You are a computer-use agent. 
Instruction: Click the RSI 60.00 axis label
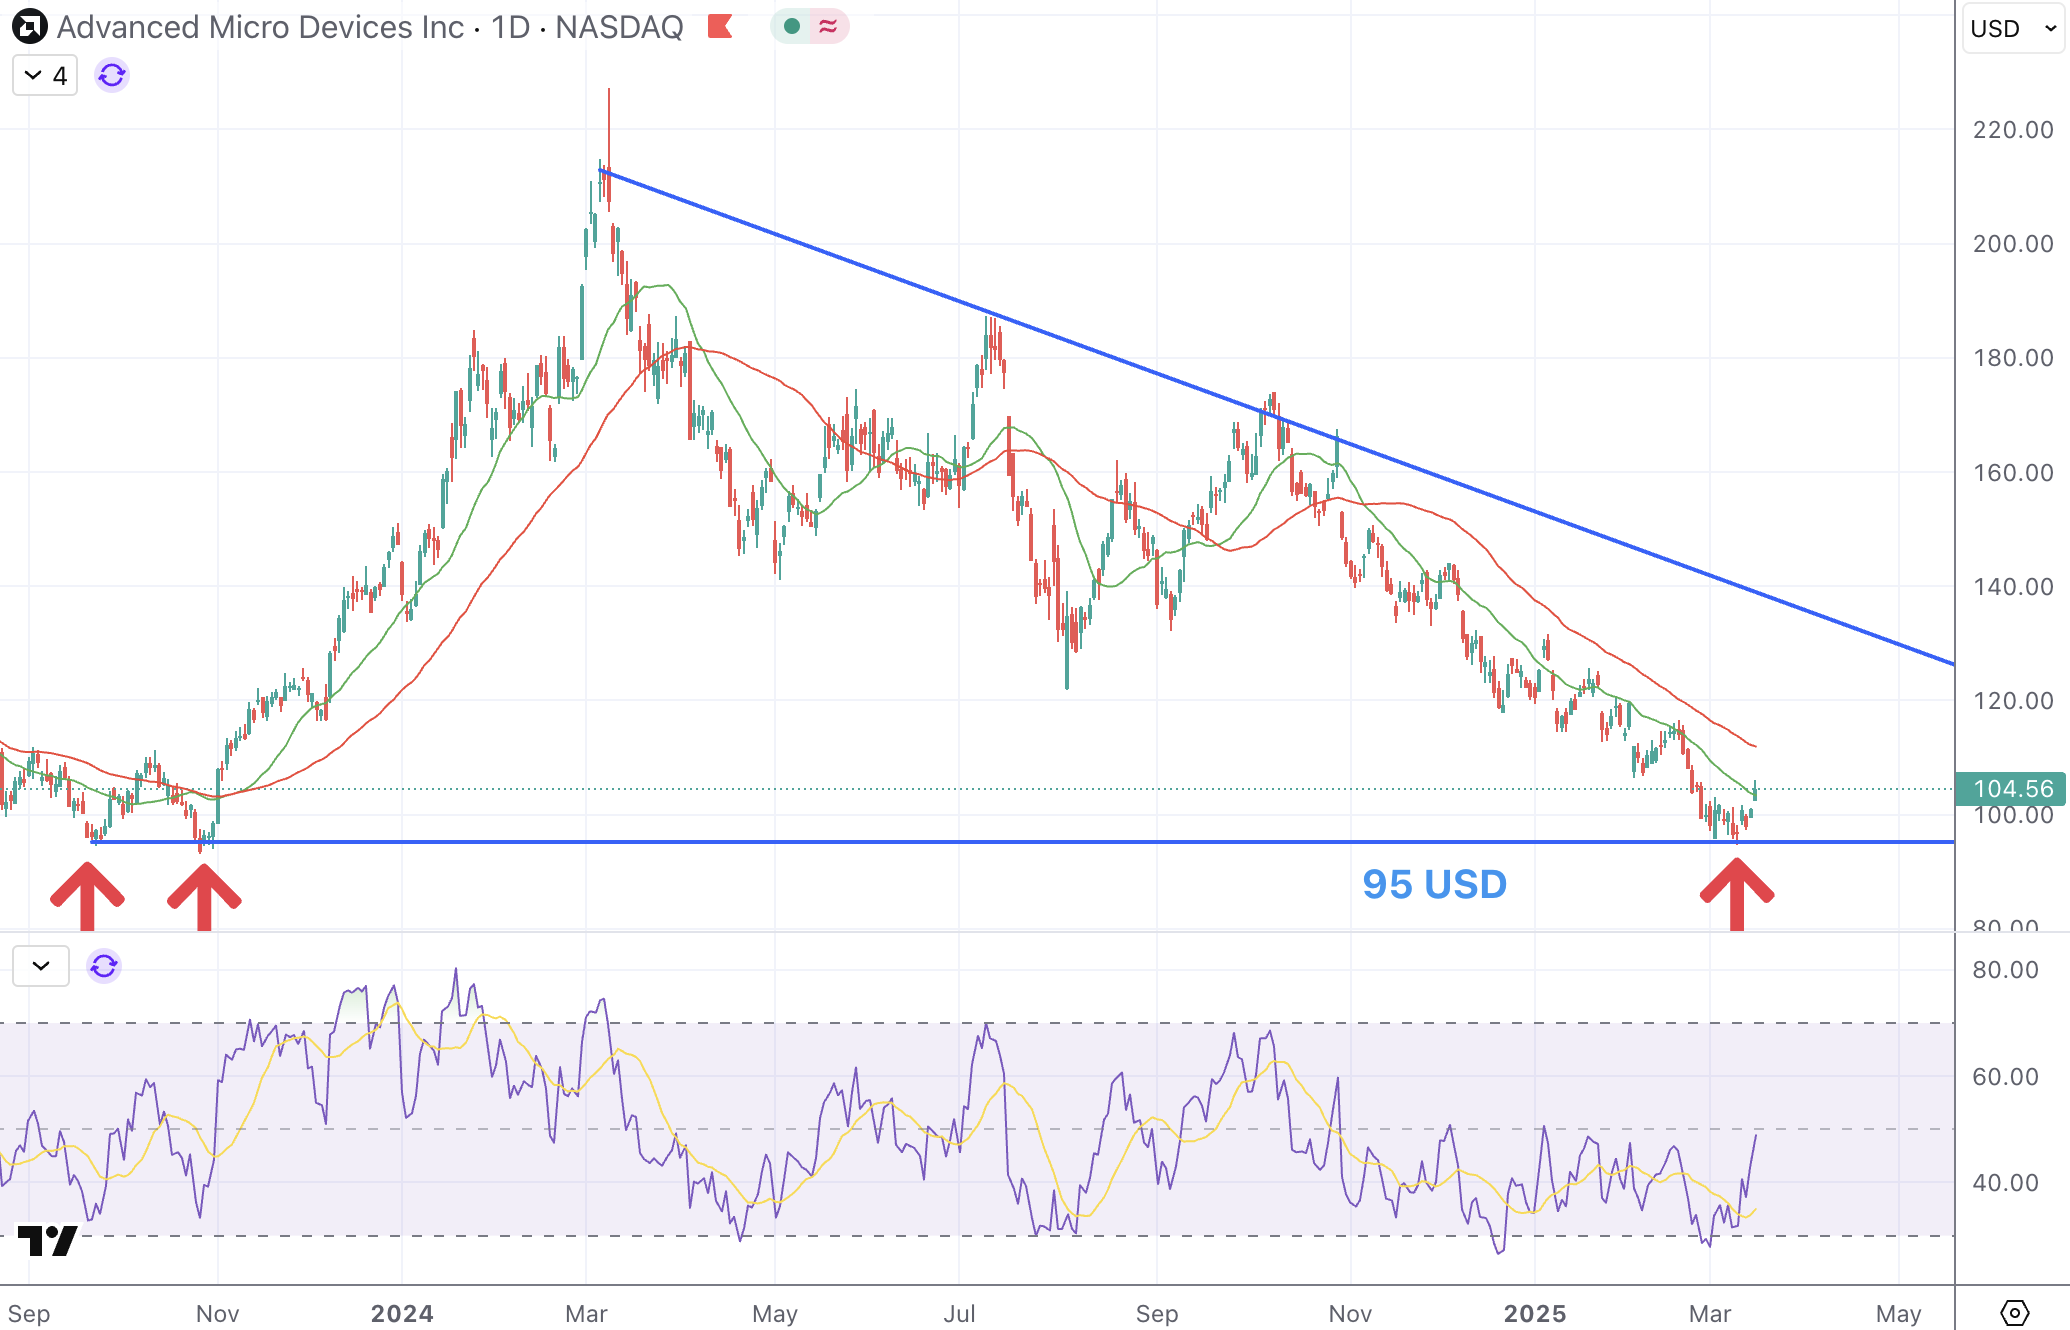(2005, 1077)
